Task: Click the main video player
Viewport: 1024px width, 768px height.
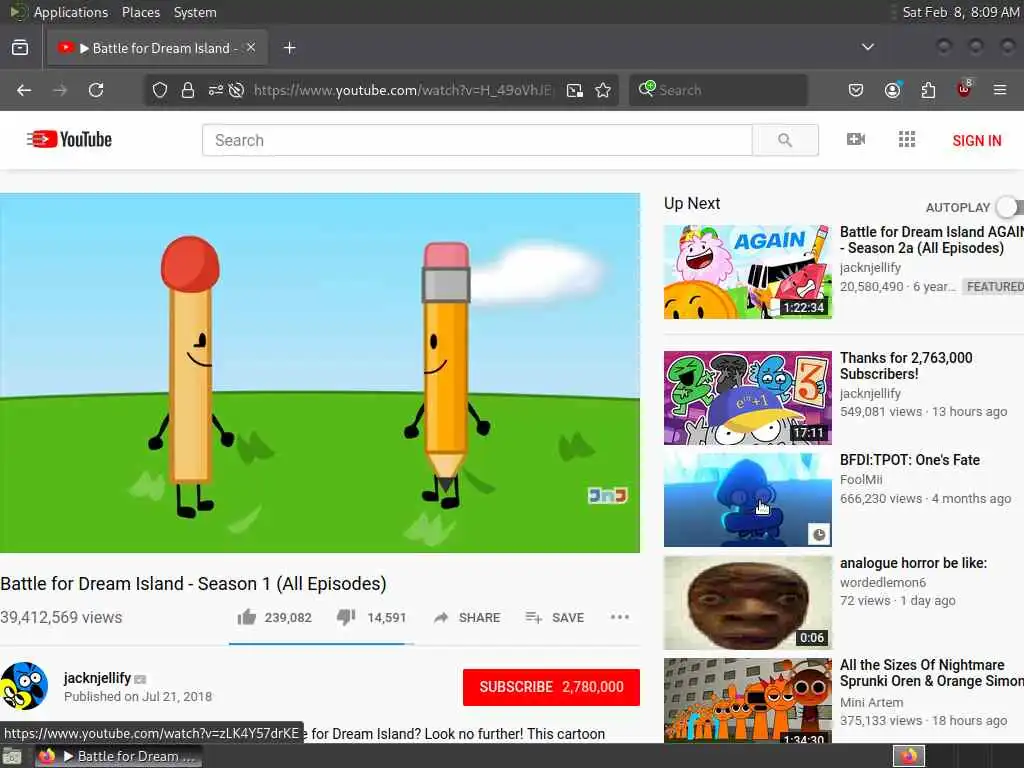Action: pyautogui.click(x=320, y=373)
